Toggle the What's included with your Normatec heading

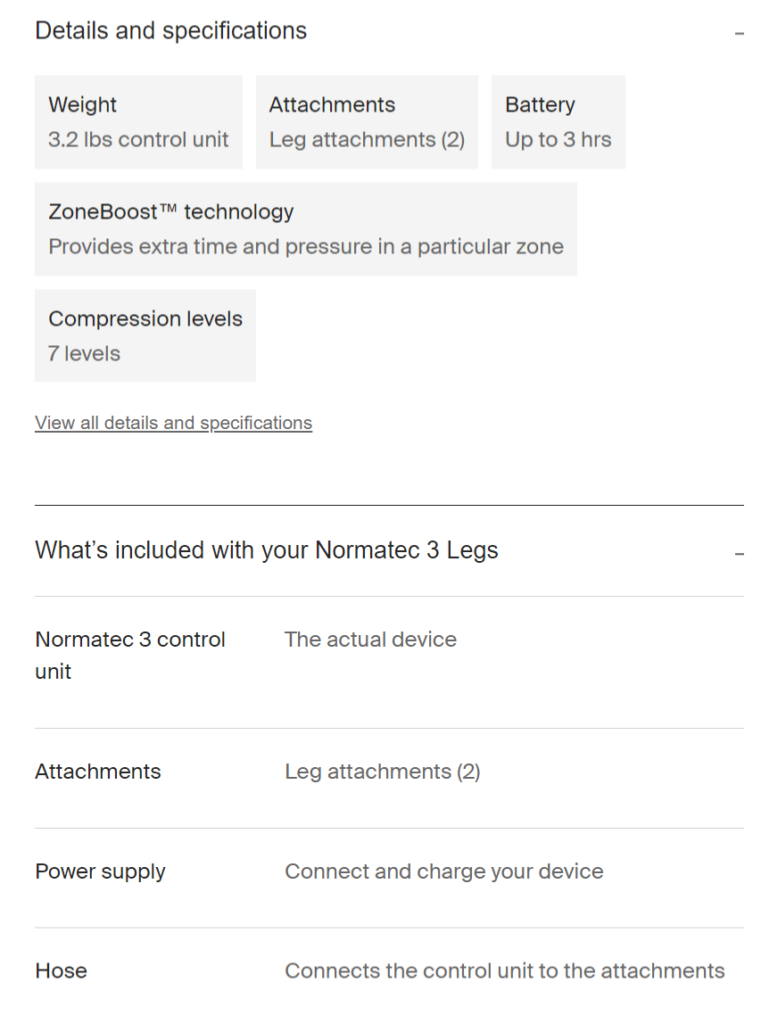tap(266, 550)
